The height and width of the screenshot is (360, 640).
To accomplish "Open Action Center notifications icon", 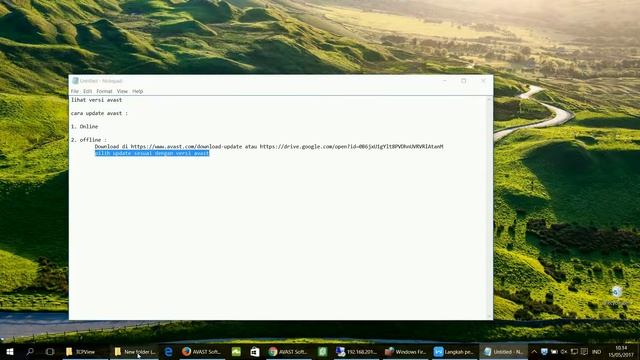I will click(584, 351).
